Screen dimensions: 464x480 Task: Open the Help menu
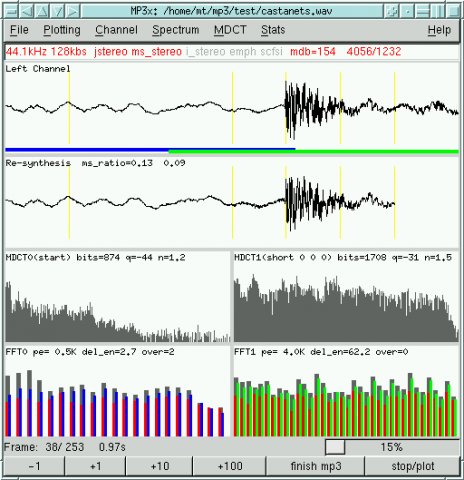(439, 30)
